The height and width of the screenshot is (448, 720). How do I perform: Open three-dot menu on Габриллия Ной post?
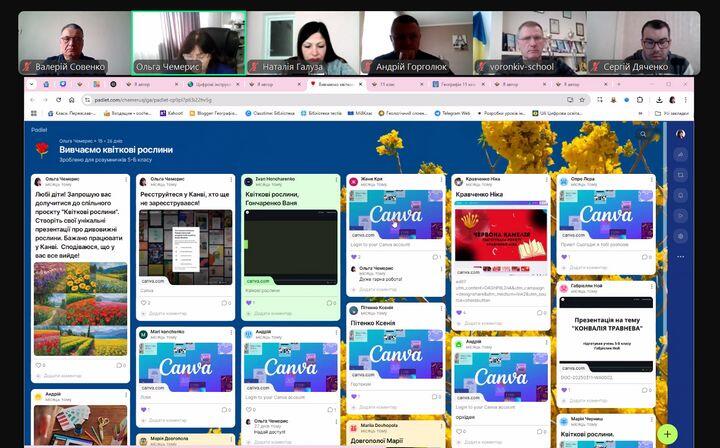652,286
